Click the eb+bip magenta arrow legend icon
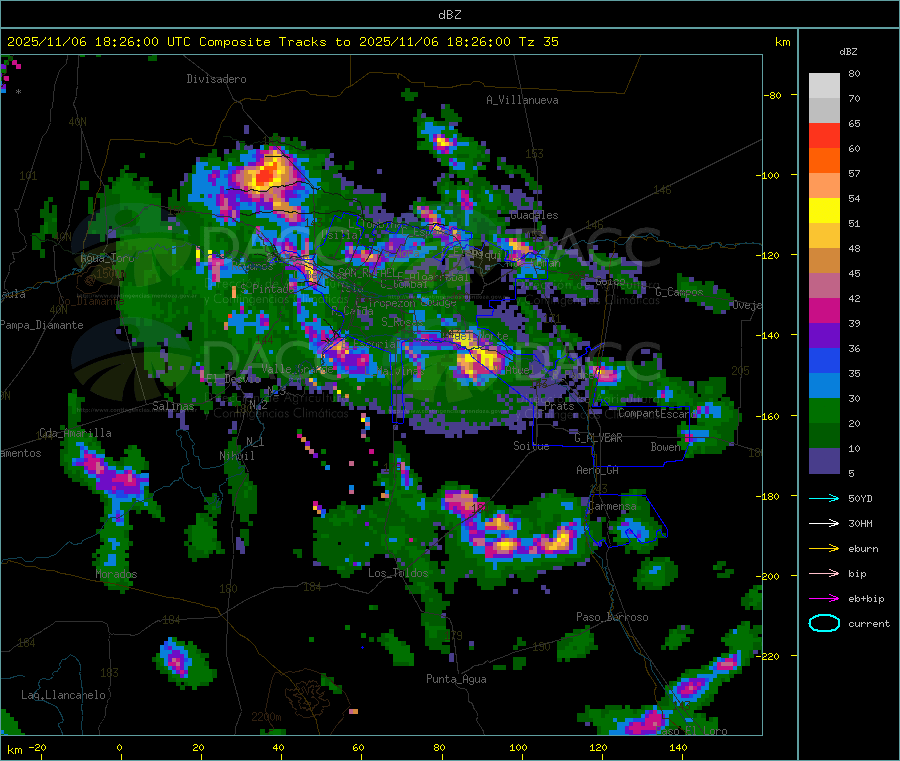Image resolution: width=900 pixels, height=761 pixels. 824,599
